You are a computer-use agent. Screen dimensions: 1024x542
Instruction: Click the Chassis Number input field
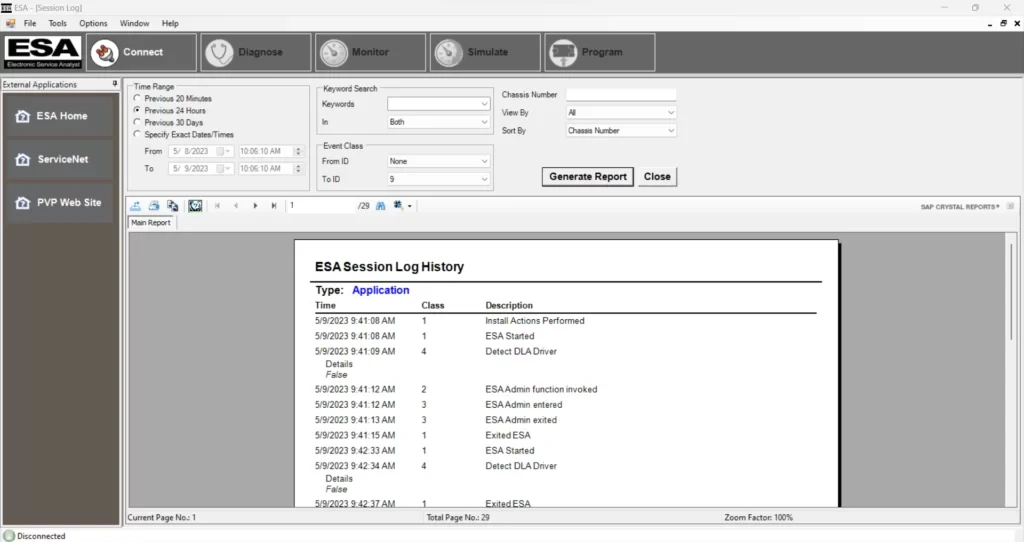pyautogui.click(x=621, y=95)
